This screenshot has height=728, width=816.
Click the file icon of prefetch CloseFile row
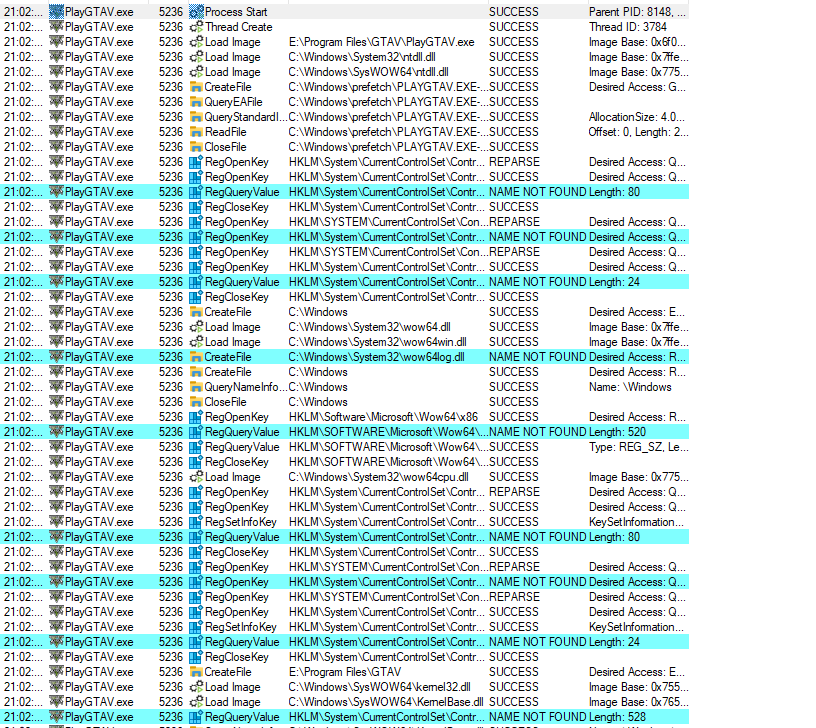(x=196, y=147)
